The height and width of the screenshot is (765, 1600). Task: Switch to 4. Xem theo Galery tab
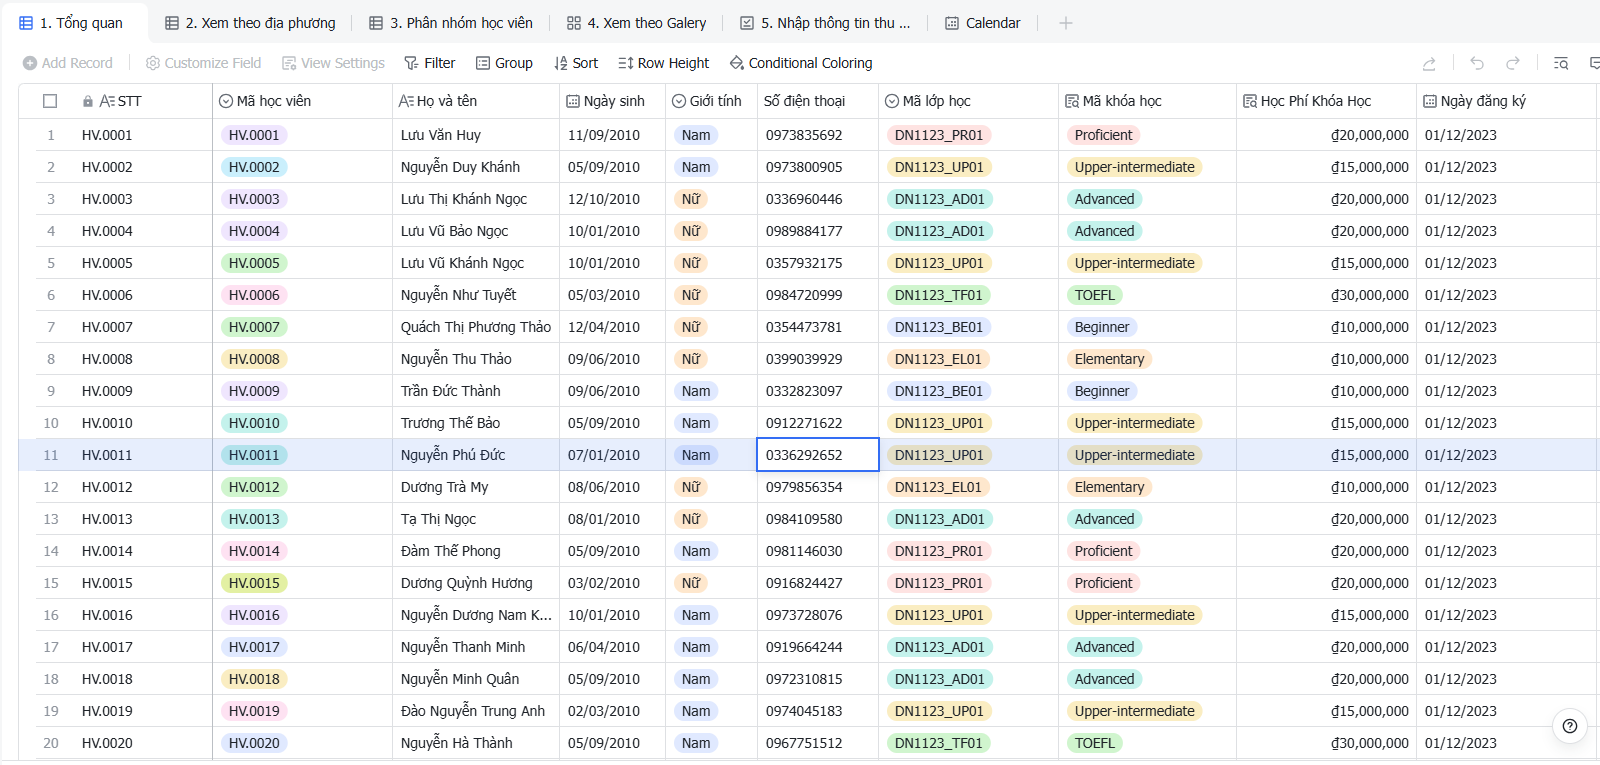pyautogui.click(x=636, y=23)
